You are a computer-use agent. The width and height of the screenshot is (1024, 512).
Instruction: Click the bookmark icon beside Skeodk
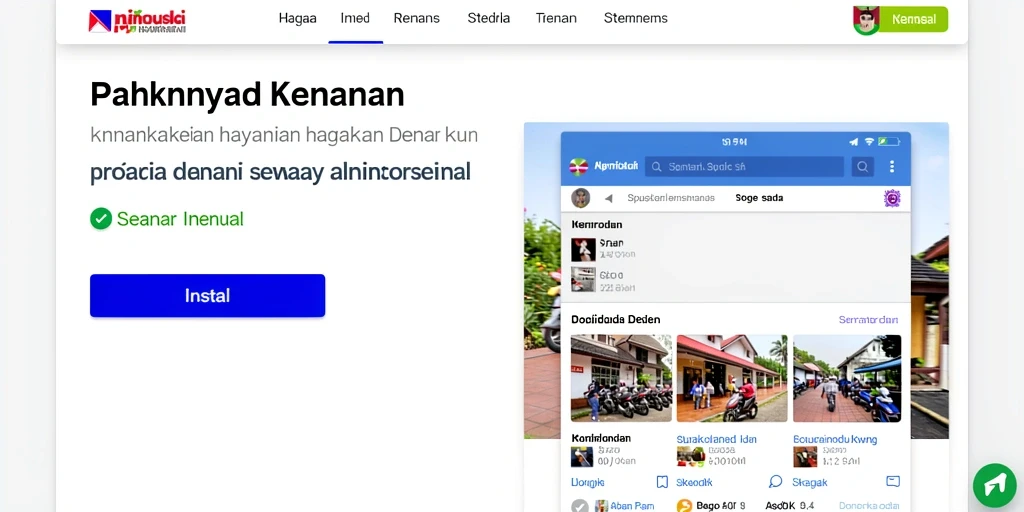click(662, 482)
